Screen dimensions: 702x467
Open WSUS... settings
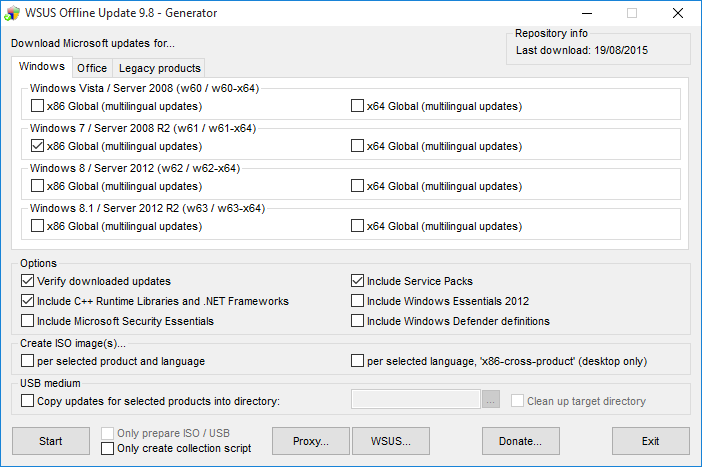pos(391,441)
